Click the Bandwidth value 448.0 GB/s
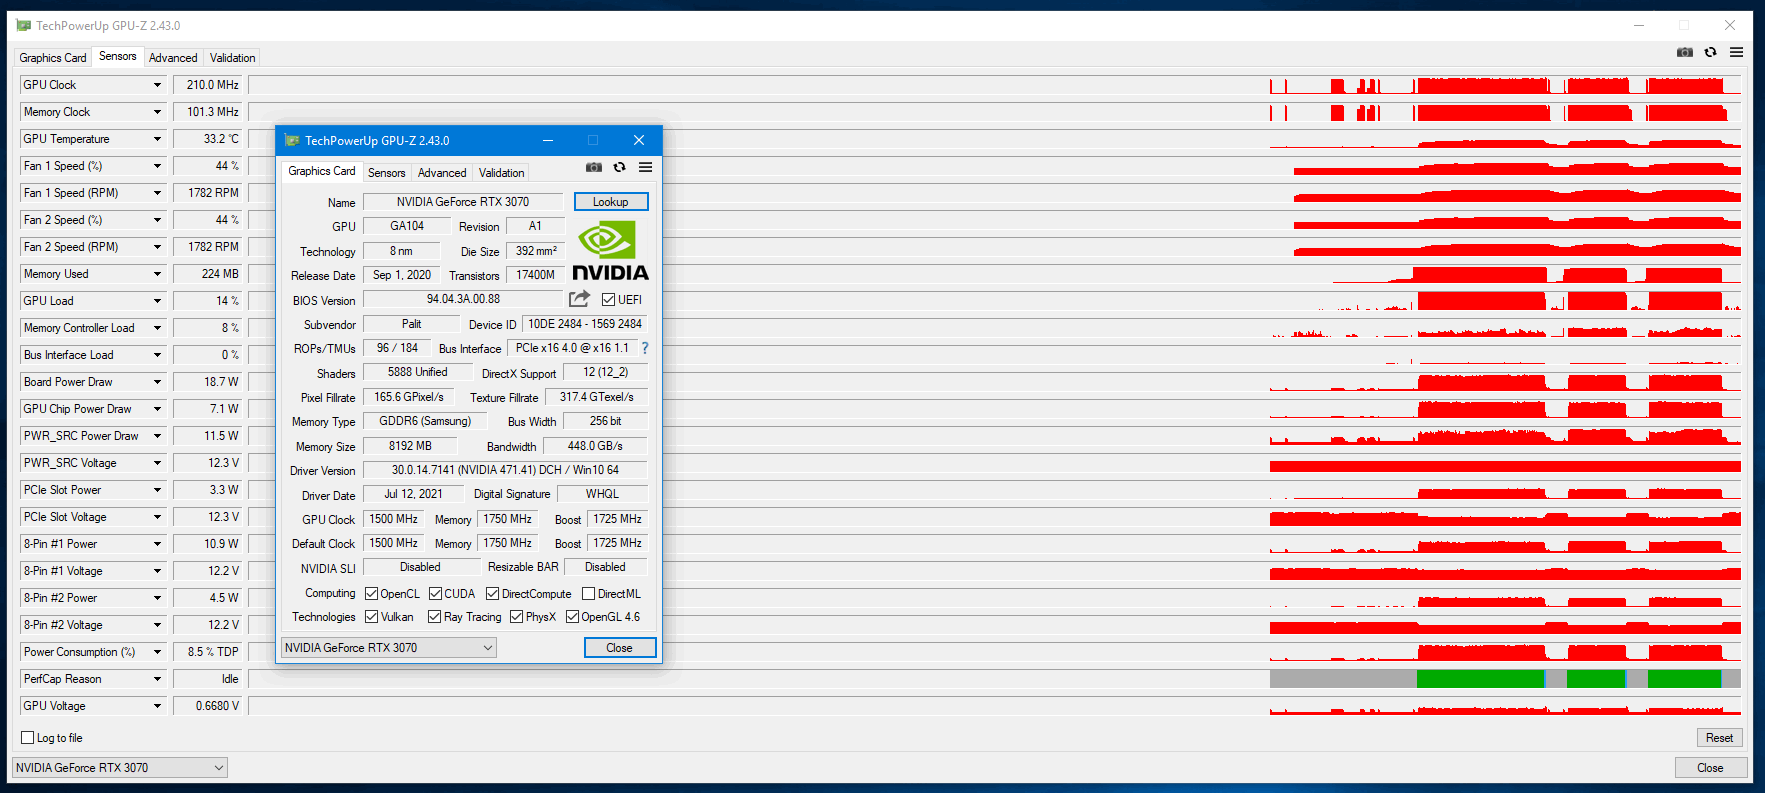The height and width of the screenshot is (793, 1765). [x=595, y=446]
